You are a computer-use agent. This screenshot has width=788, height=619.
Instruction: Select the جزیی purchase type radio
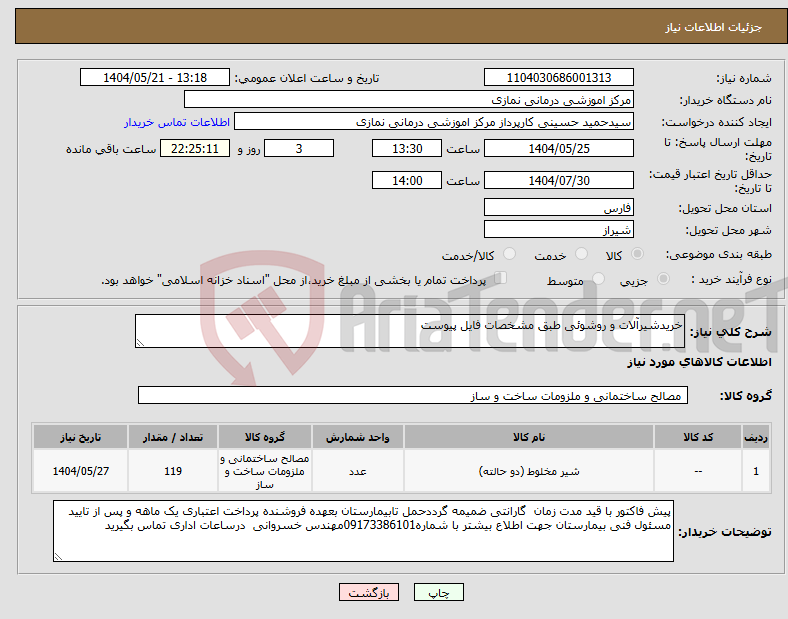(663, 278)
